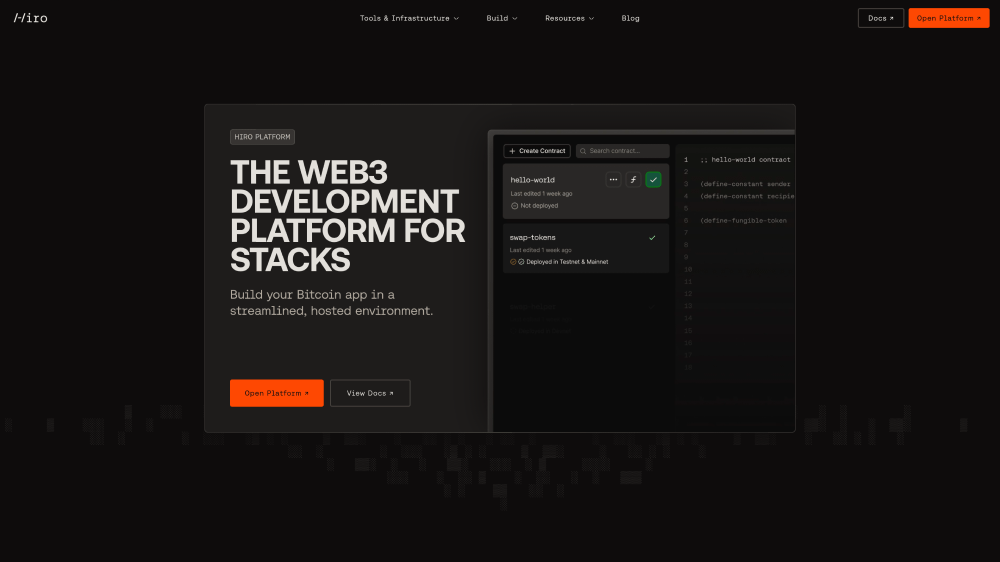
Task: Go to the Blog page
Action: pyautogui.click(x=630, y=18)
